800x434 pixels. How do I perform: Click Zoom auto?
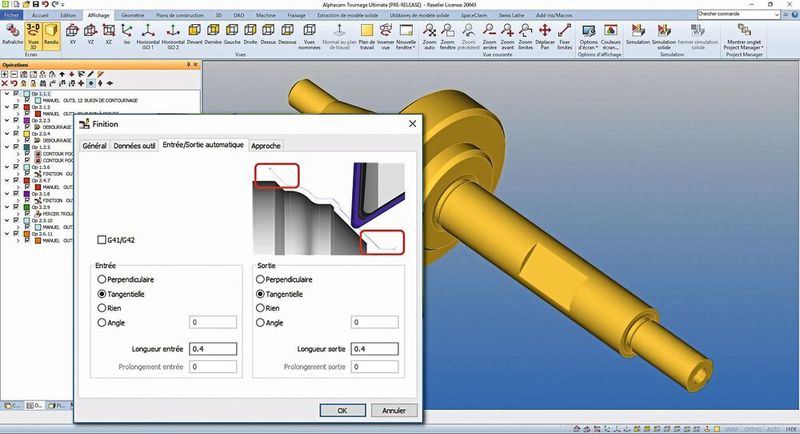(x=430, y=36)
